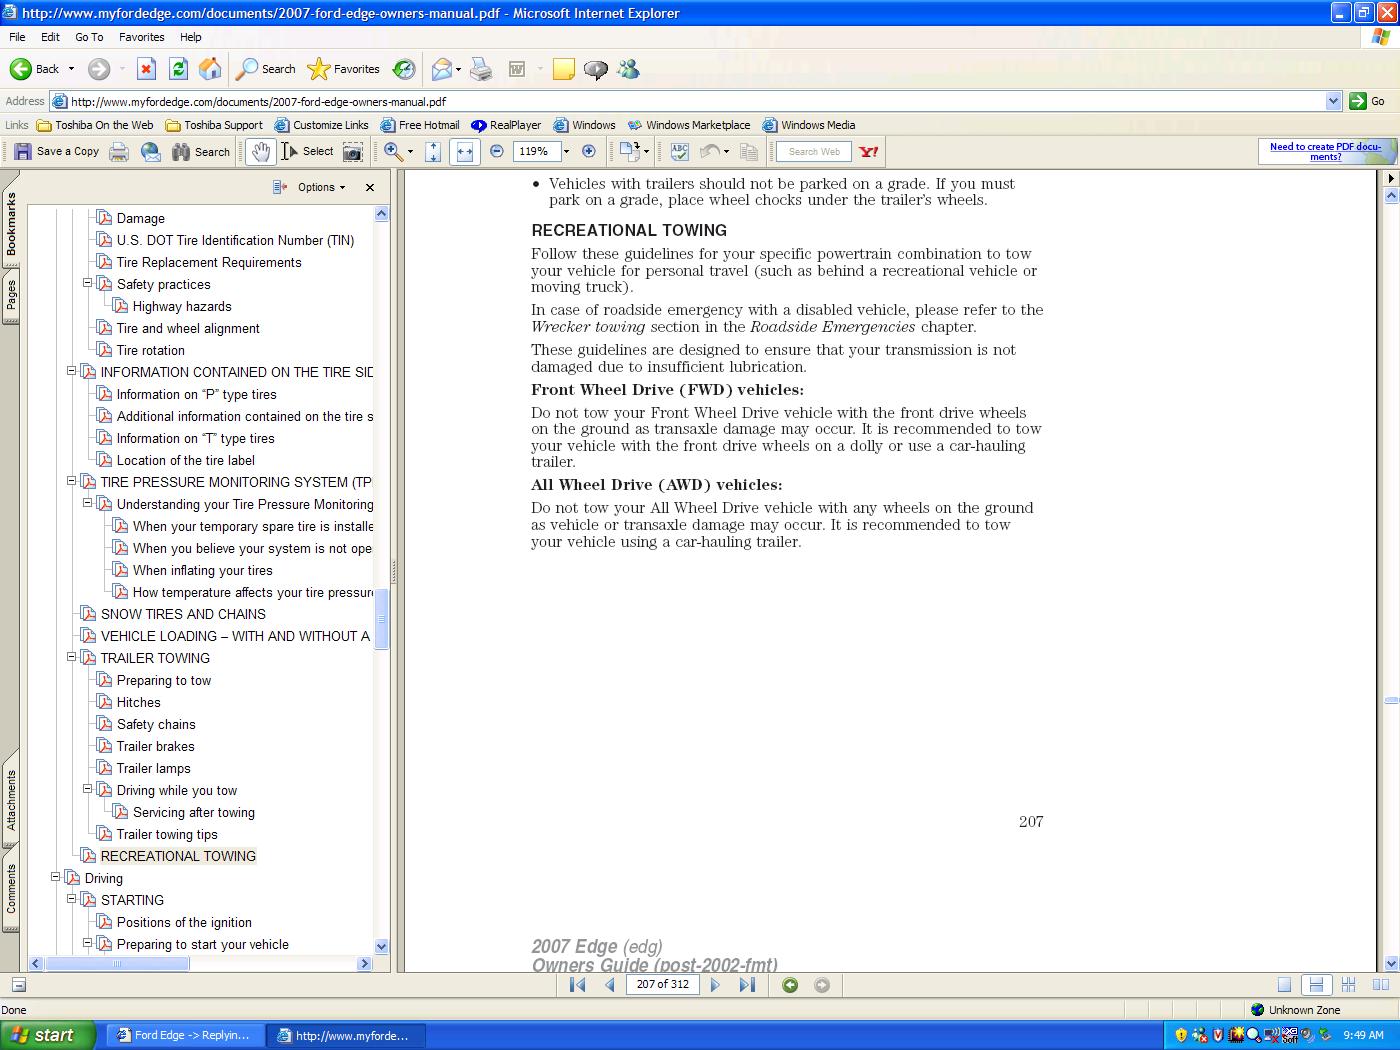This screenshot has height=1050, width=1400.
Task: Collapse the TRAILER TOWING bookmark
Action: [x=72, y=658]
